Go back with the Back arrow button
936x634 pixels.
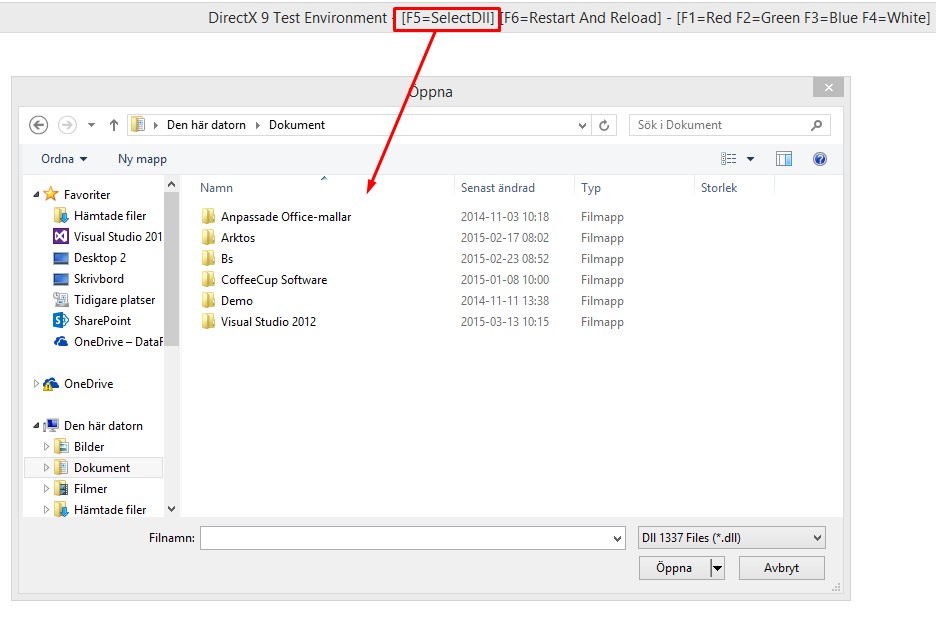click(x=38, y=125)
